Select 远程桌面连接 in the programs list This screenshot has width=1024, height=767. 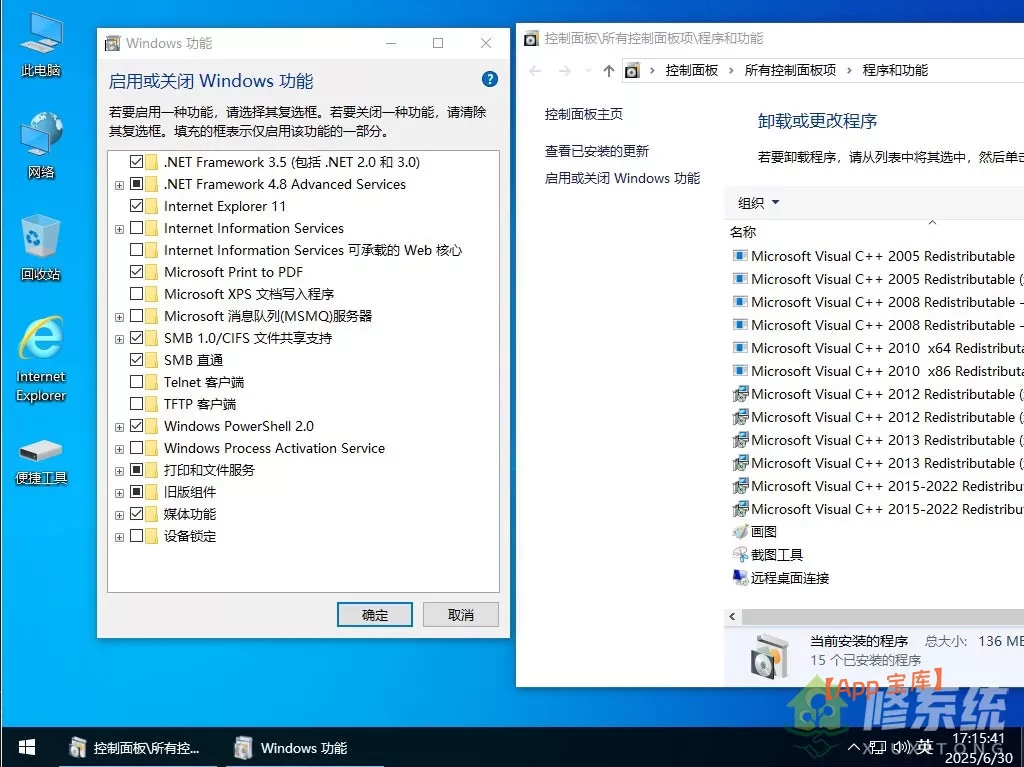(790, 578)
